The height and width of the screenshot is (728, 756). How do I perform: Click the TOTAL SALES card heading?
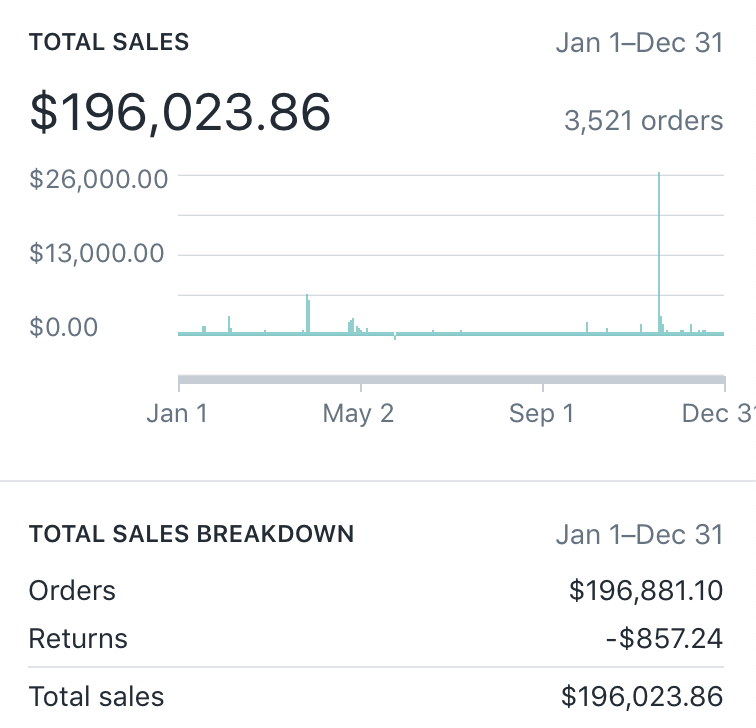(109, 42)
